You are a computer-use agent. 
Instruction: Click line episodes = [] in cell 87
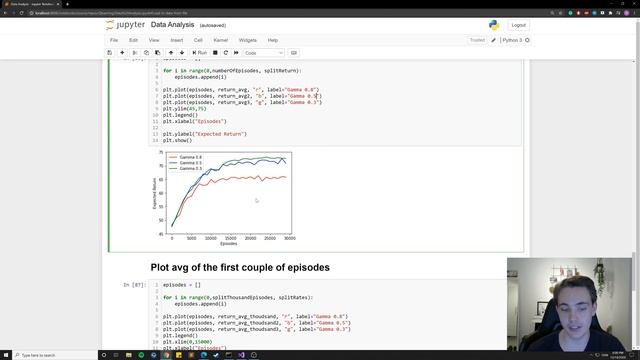click(182, 285)
